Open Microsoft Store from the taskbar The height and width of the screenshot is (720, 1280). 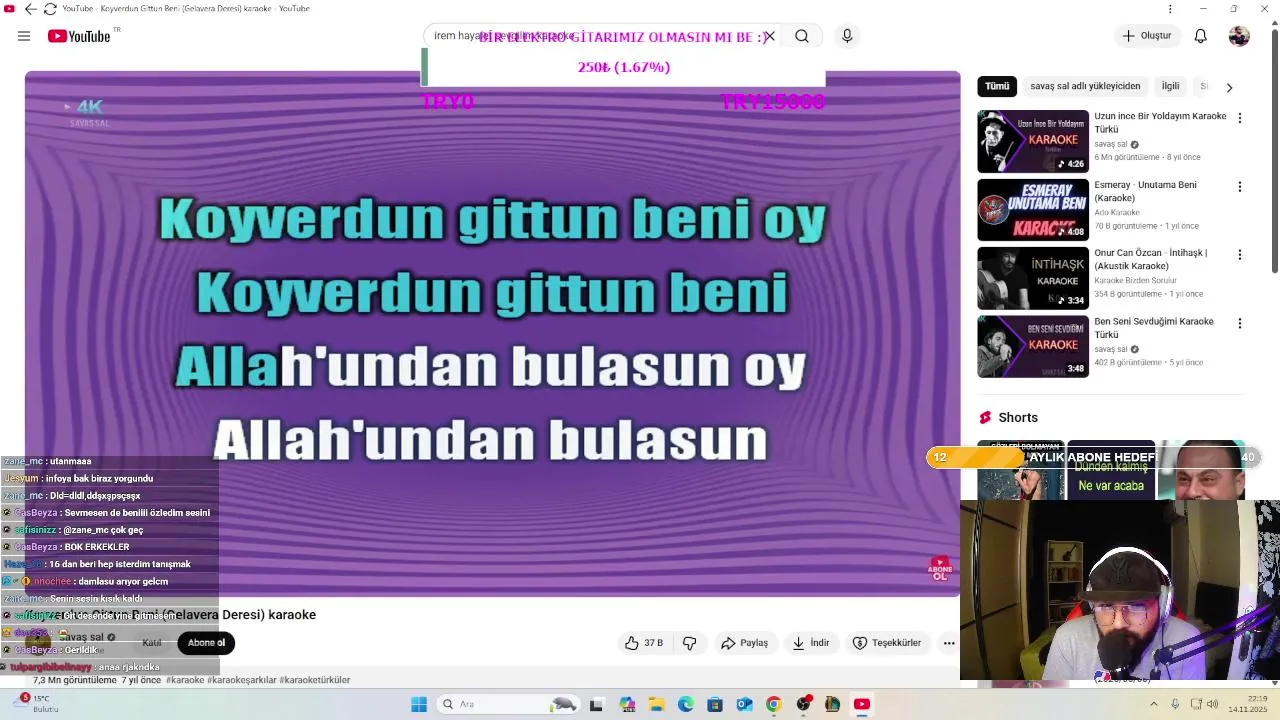[714, 704]
